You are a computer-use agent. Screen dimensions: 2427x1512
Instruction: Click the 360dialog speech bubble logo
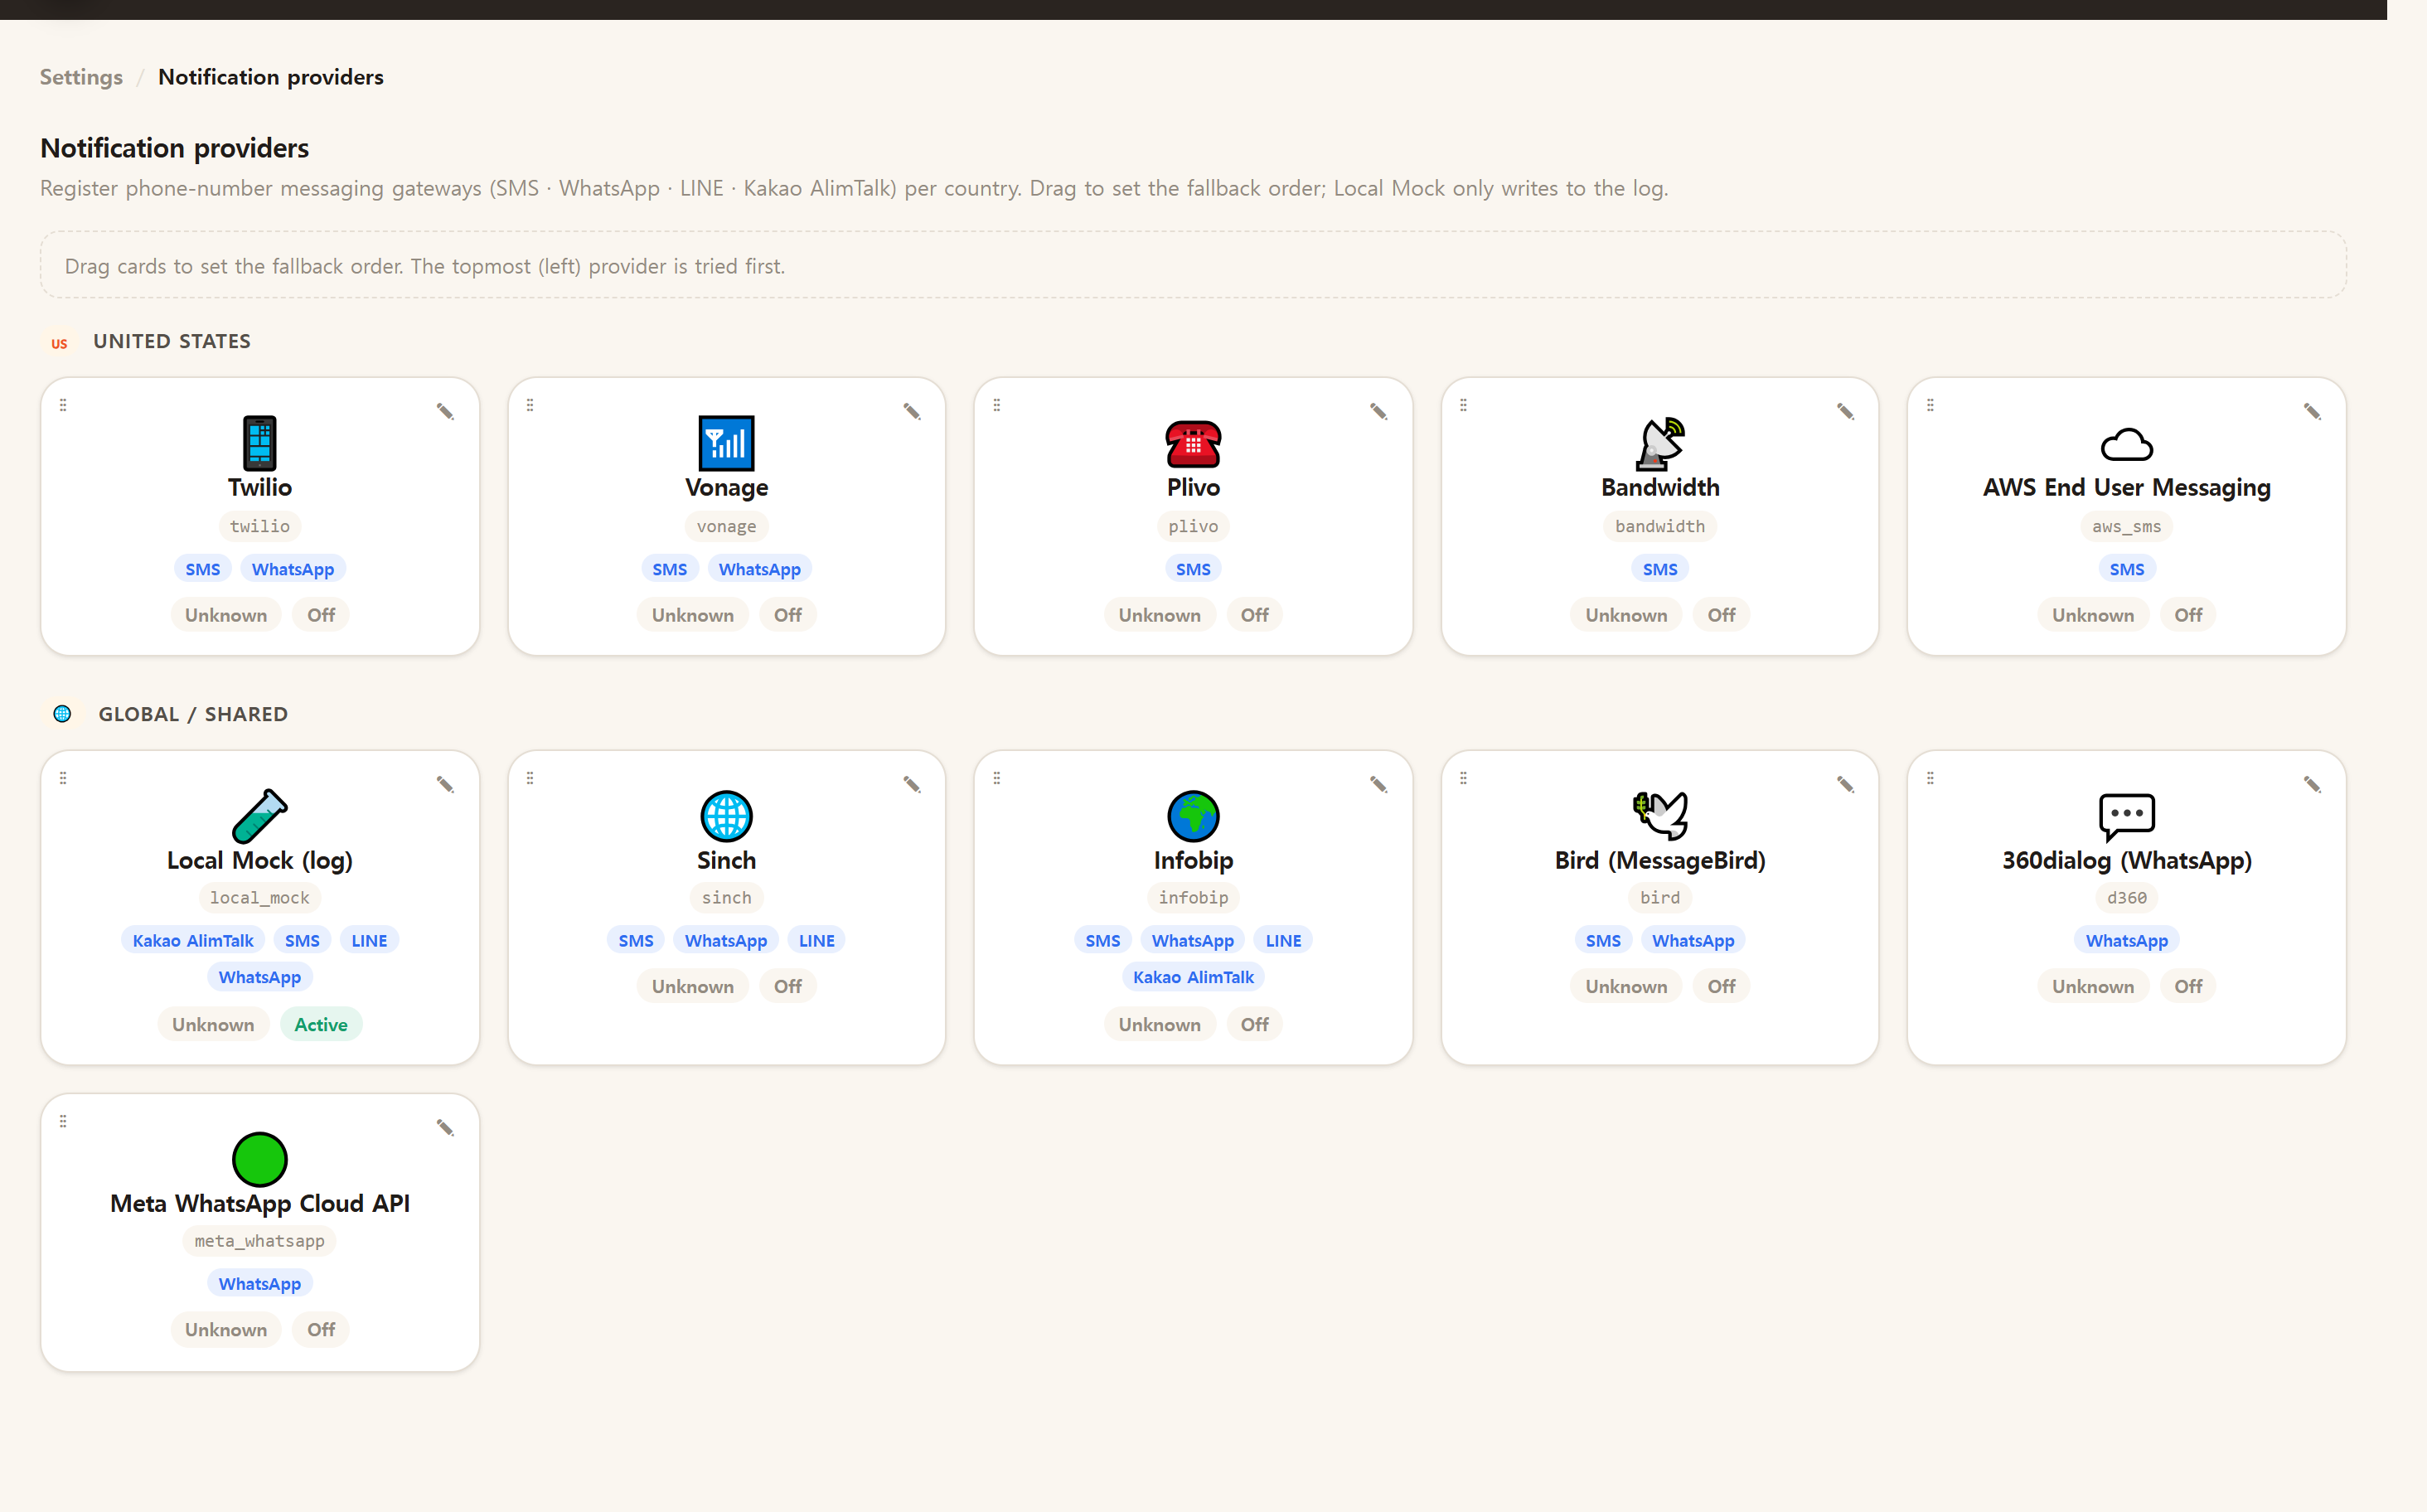[x=2127, y=817]
